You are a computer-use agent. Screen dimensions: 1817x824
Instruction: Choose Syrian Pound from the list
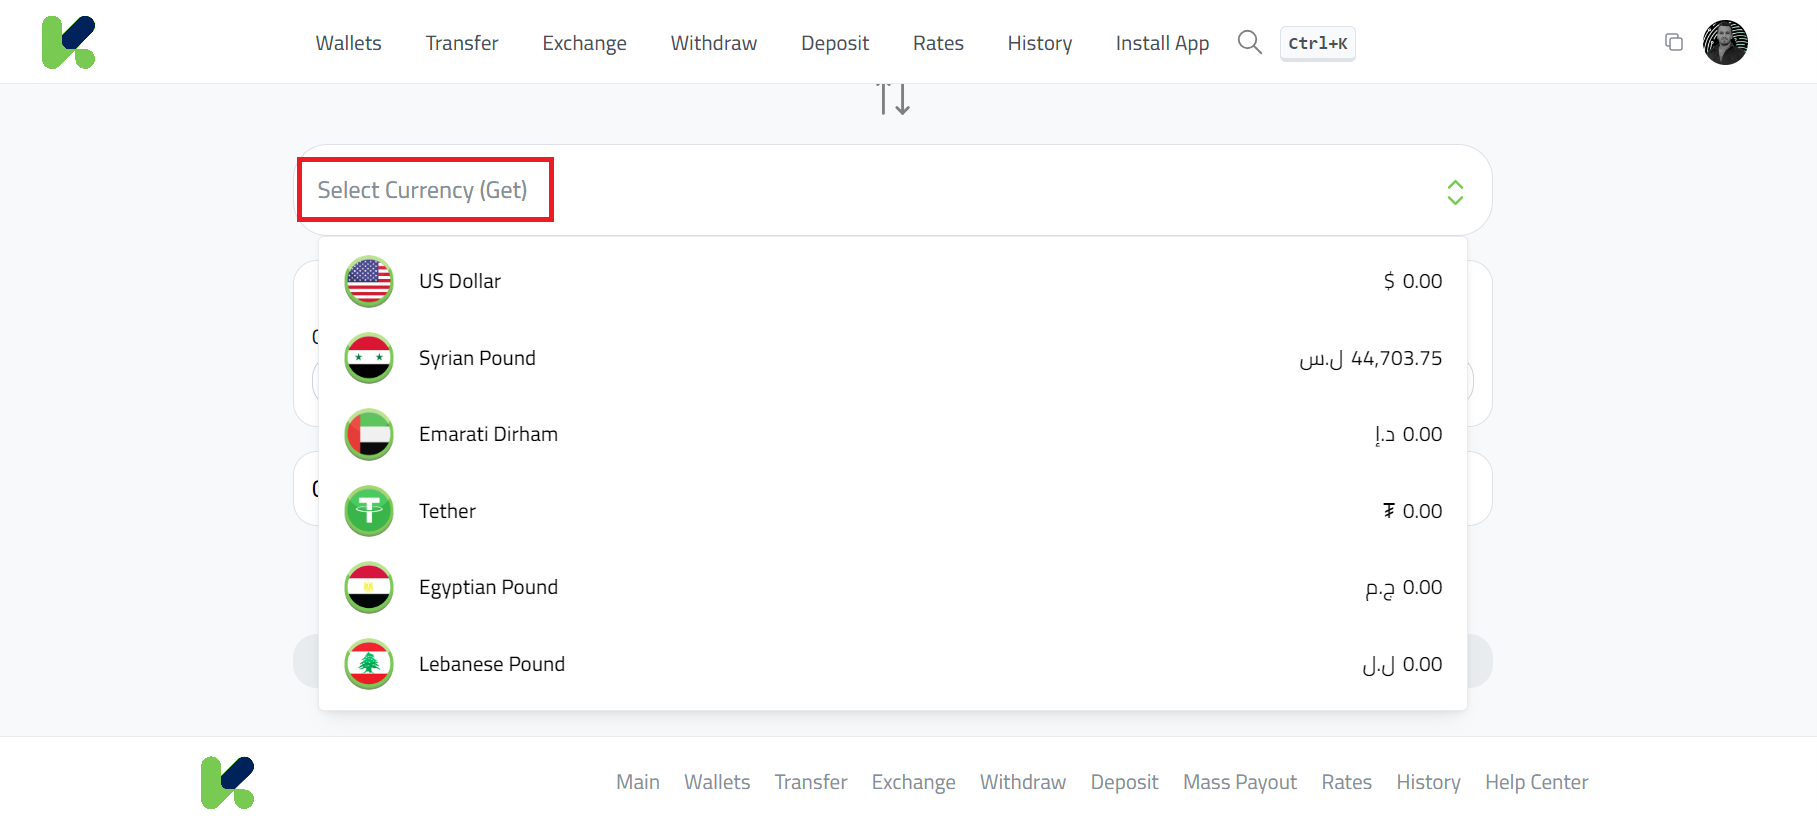tap(893, 358)
